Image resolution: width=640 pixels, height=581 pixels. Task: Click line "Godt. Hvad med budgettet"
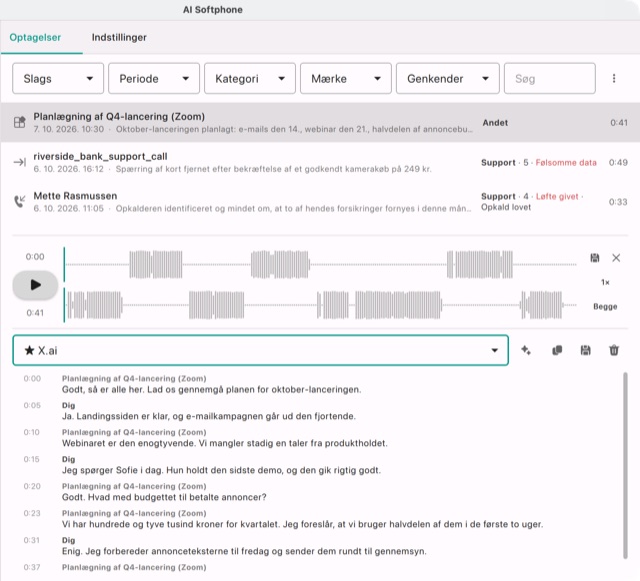point(164,497)
